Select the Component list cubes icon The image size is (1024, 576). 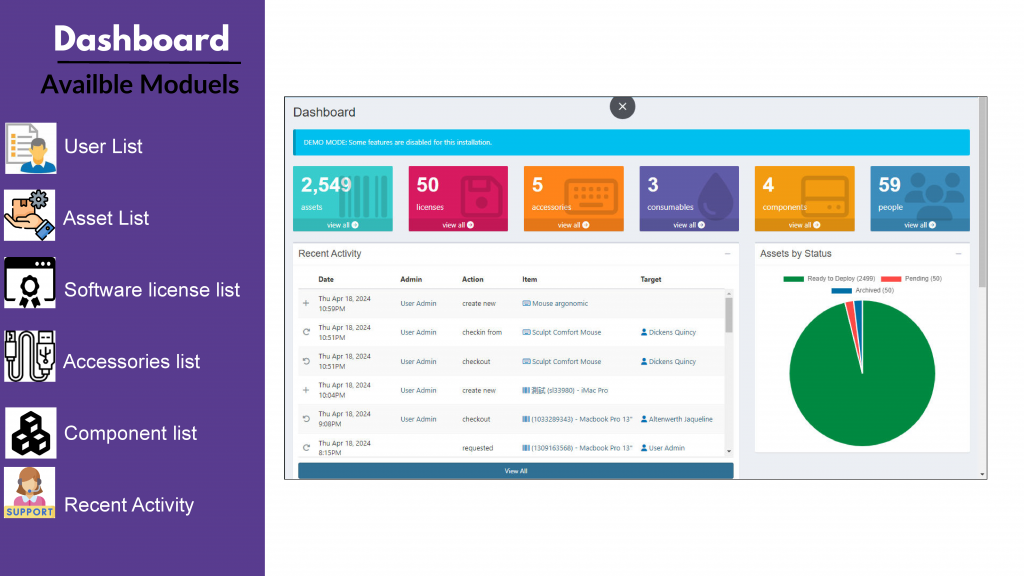(30, 433)
